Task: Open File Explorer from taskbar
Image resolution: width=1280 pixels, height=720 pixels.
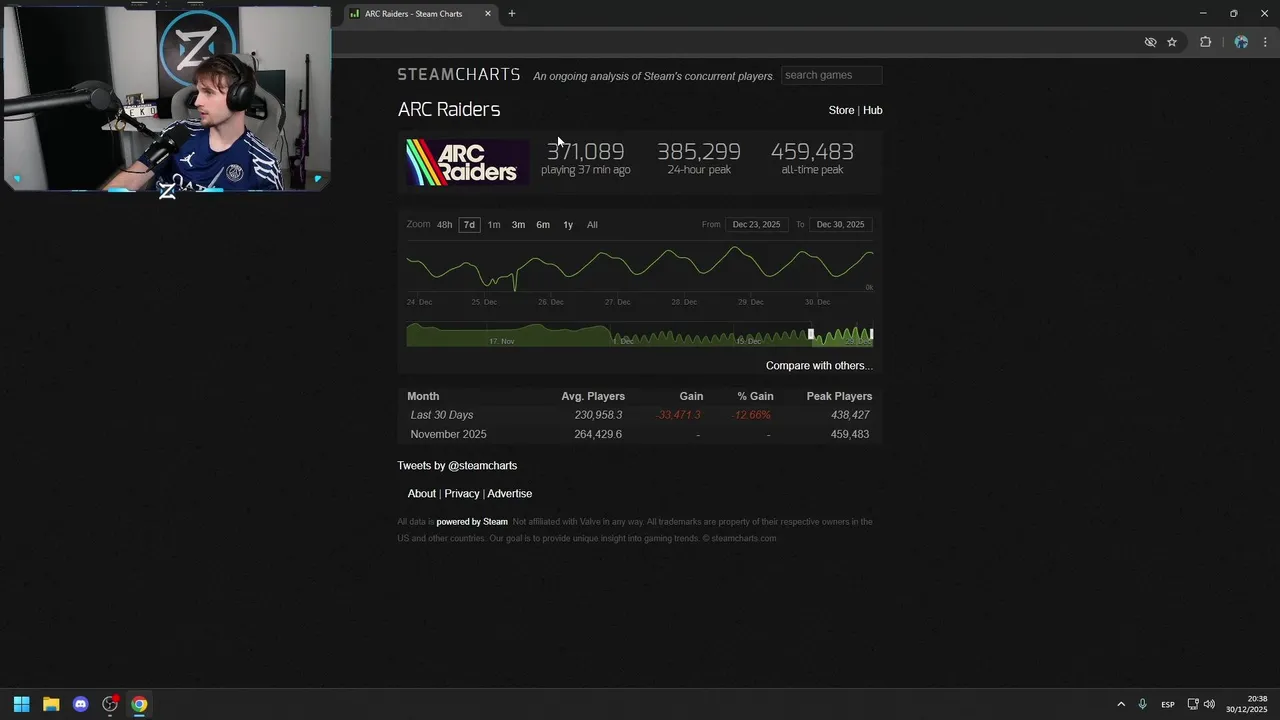Action: coord(51,704)
